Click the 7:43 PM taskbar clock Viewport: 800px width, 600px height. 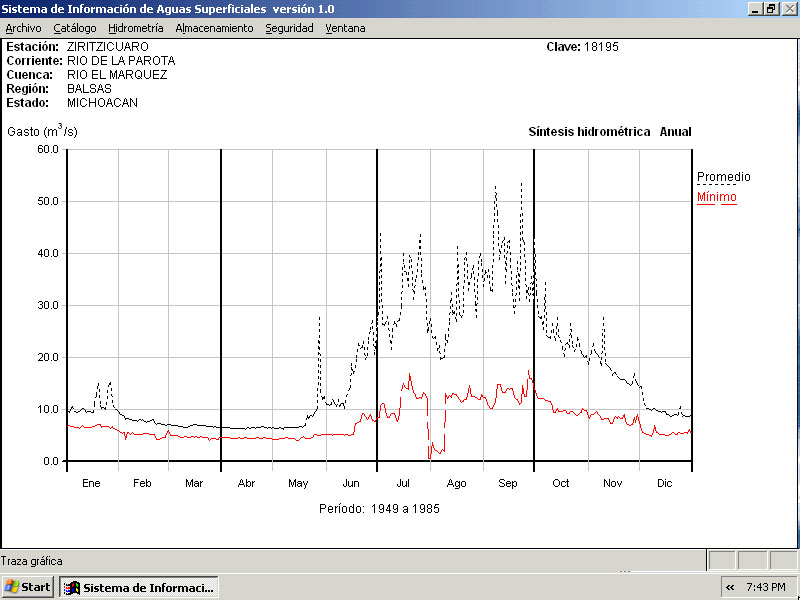771,587
